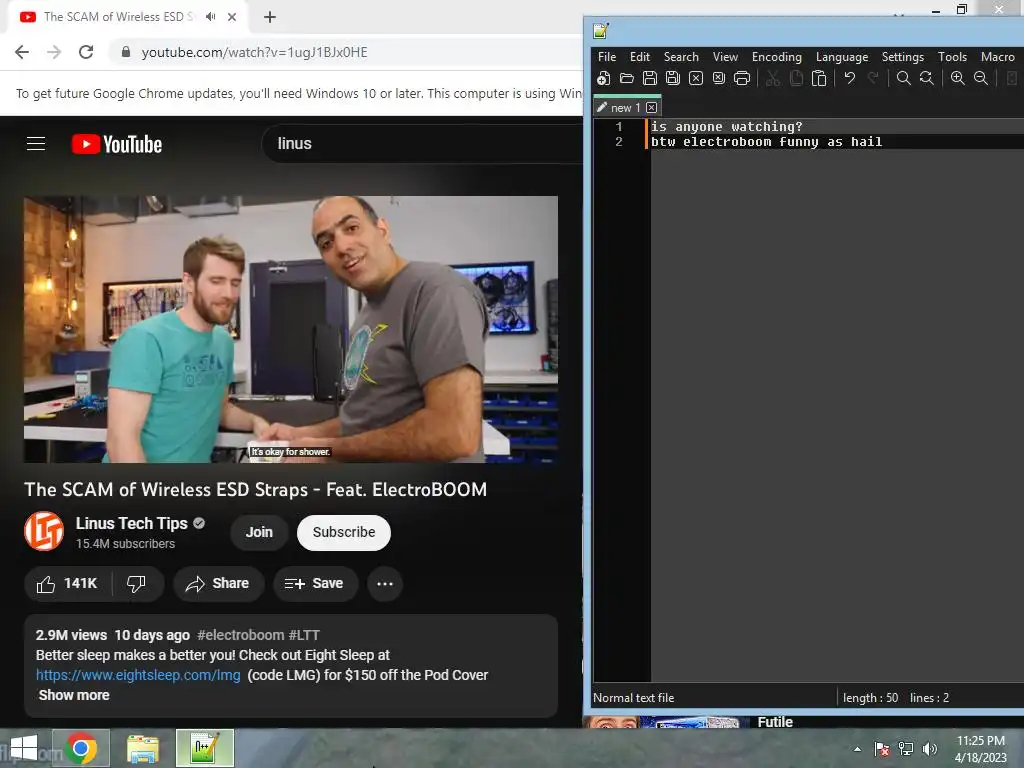This screenshot has height=768, width=1024.
Task: Zoom in using the Notepad++ plus magnifier
Action: tap(957, 78)
